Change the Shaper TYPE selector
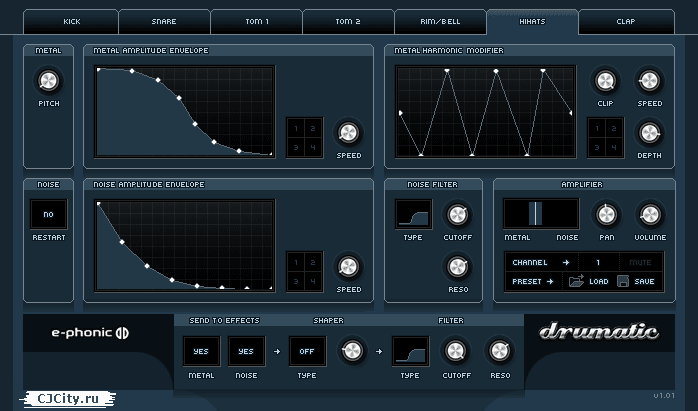Screen dimensions: 698x411 click(307, 351)
